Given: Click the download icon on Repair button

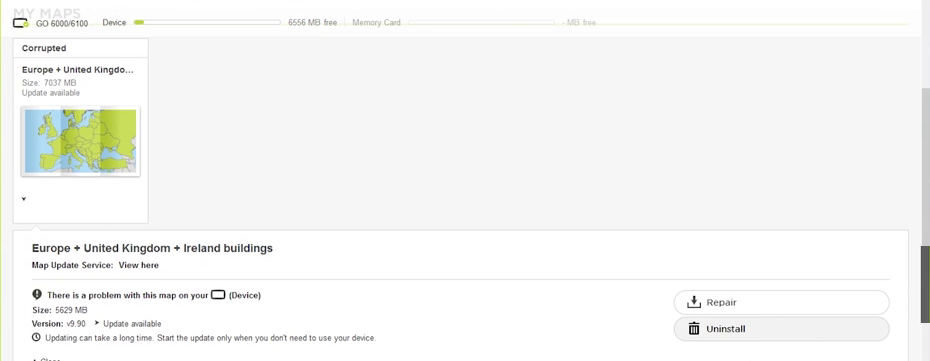Looking at the screenshot, I should click(x=693, y=302).
